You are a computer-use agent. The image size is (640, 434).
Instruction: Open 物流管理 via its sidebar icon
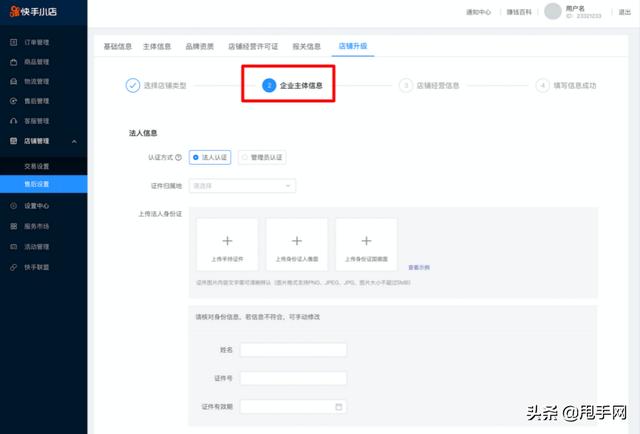click(13, 82)
